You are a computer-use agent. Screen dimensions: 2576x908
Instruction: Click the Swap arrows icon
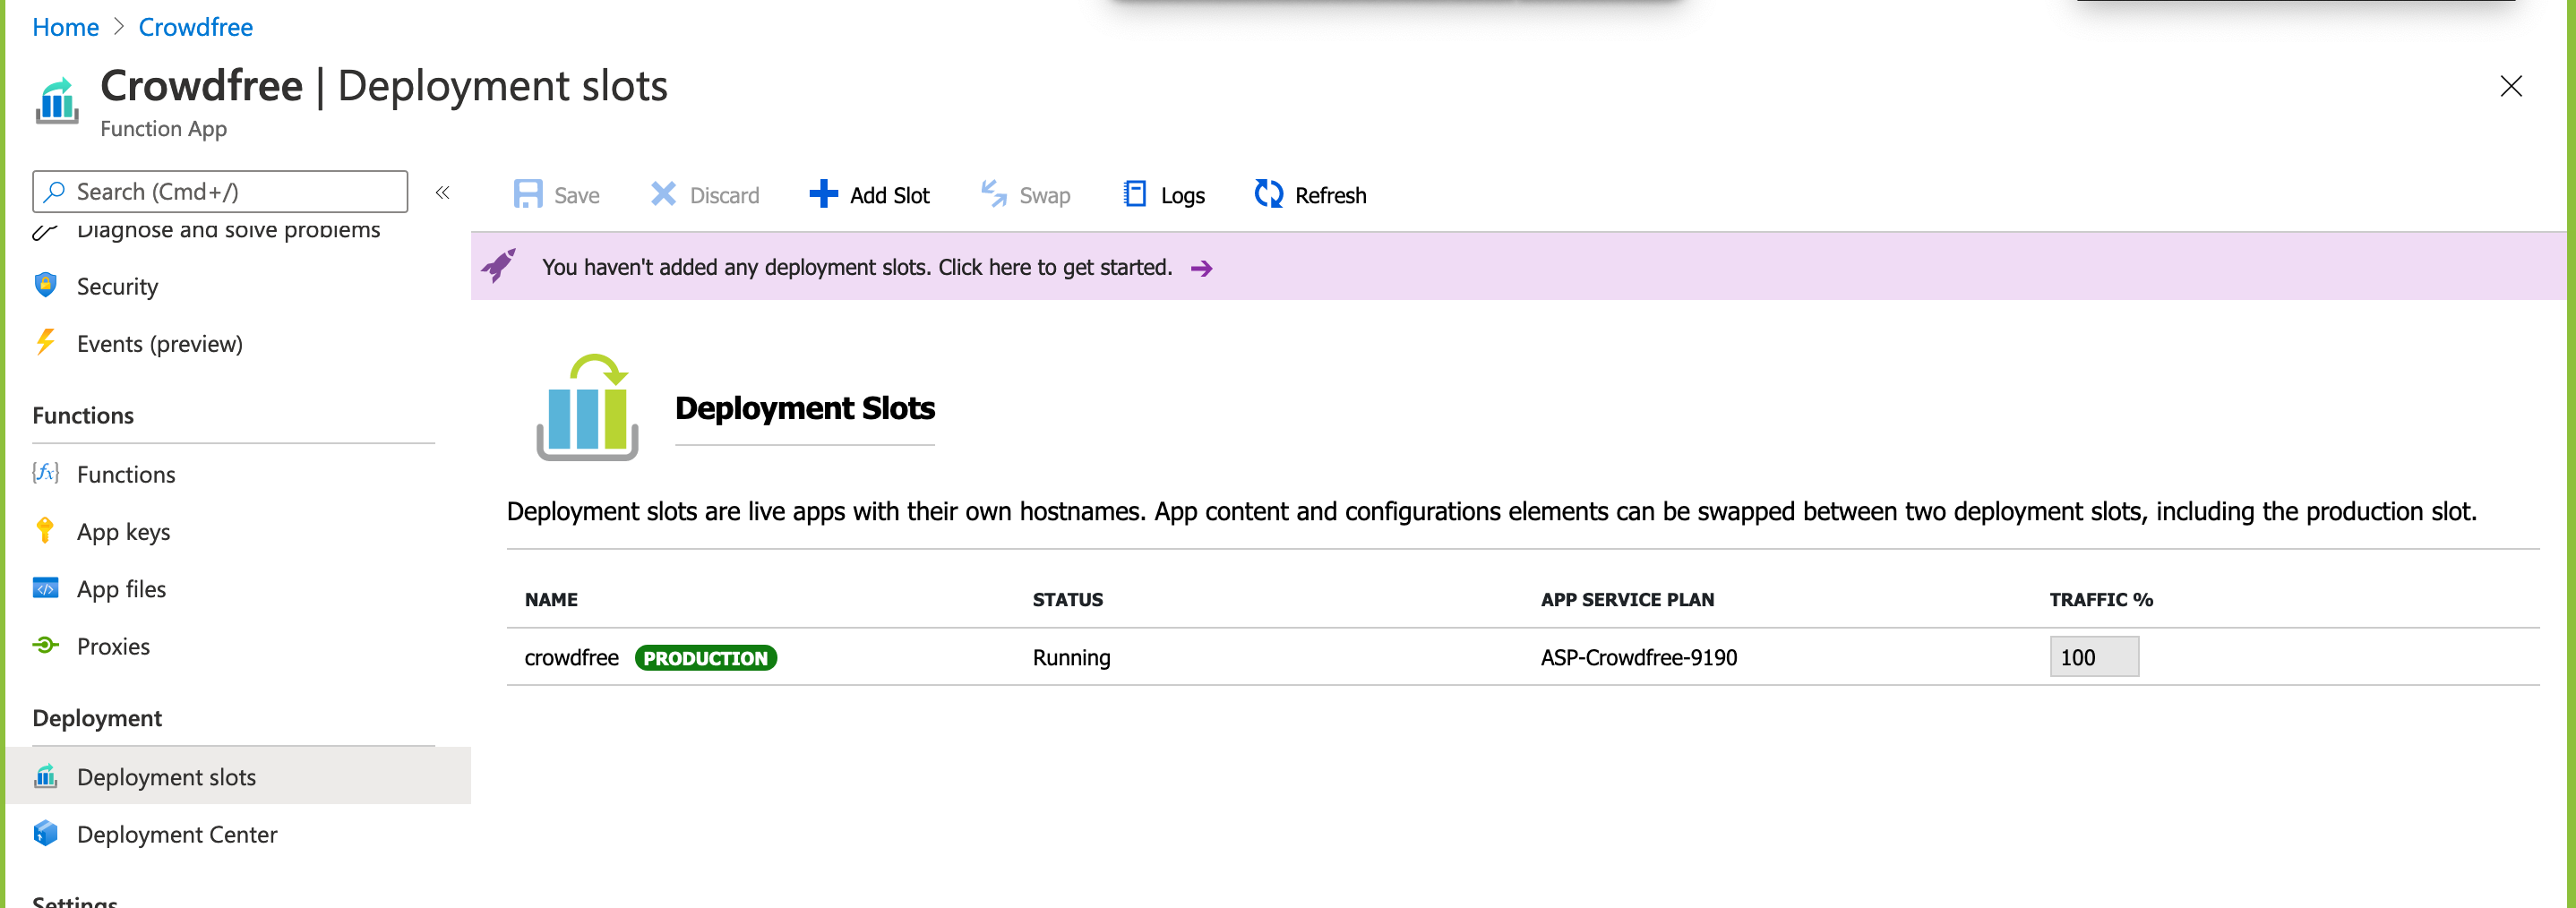pyautogui.click(x=993, y=194)
